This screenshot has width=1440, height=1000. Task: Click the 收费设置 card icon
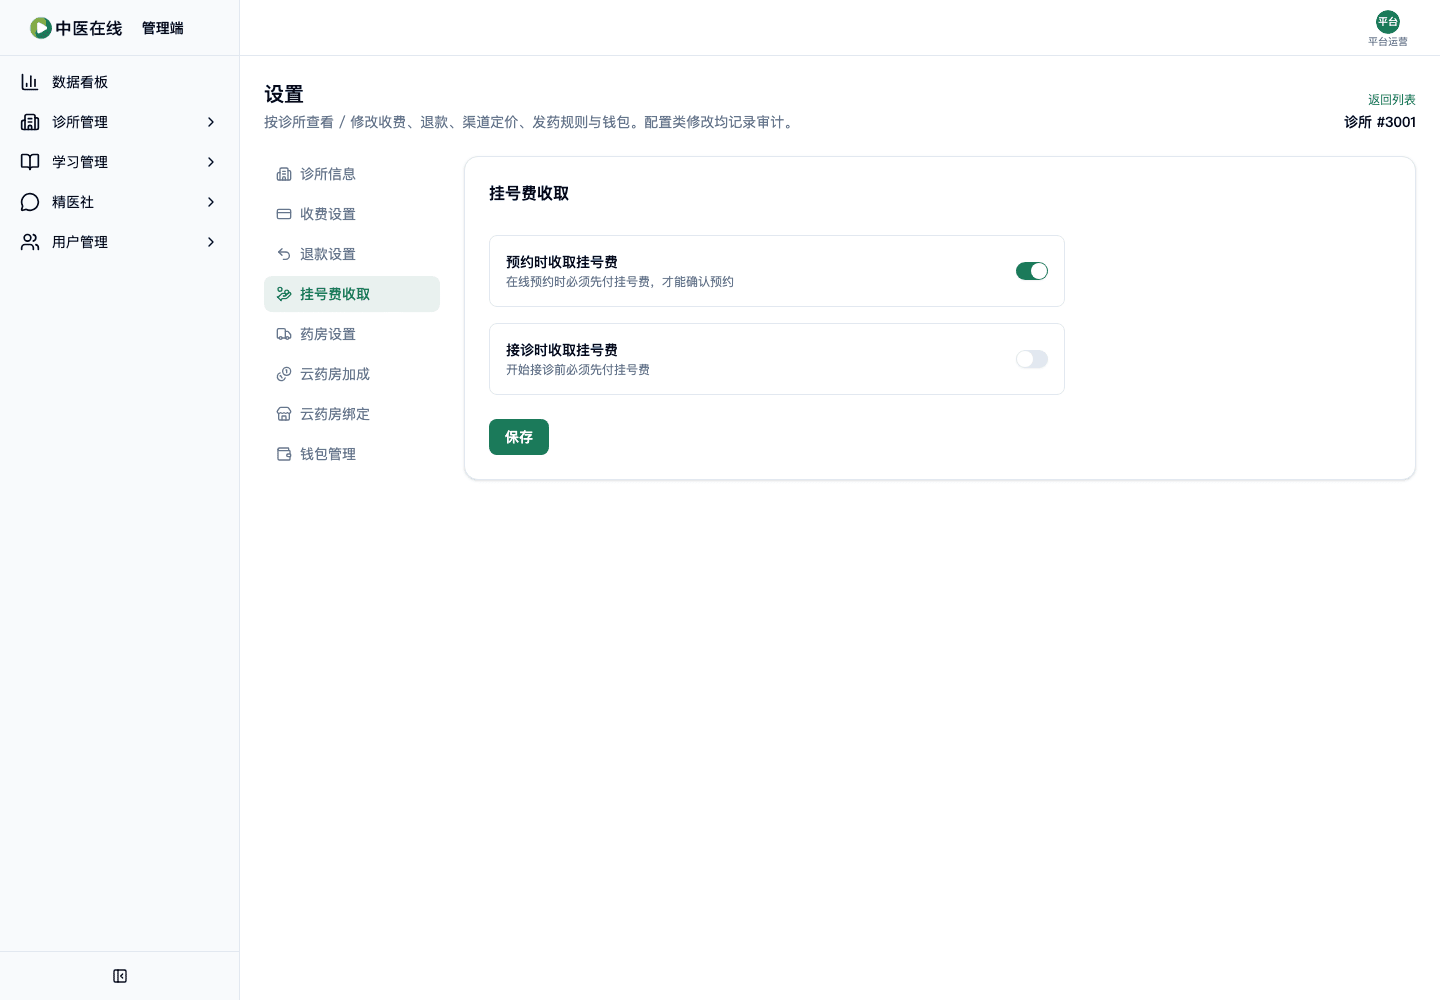284,214
